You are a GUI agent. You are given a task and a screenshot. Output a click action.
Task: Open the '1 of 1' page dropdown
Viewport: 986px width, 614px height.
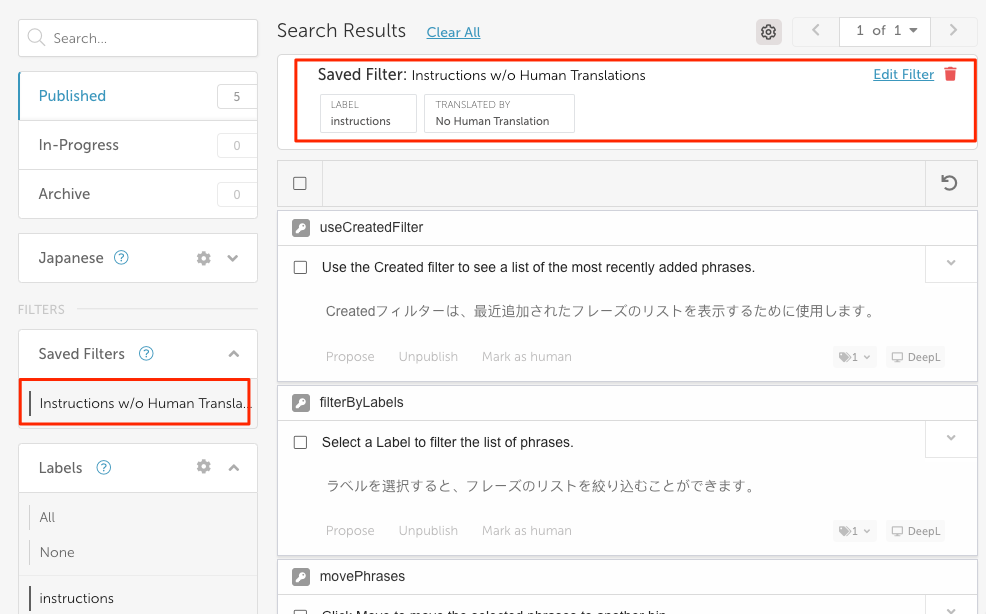pyautogui.click(x=886, y=31)
